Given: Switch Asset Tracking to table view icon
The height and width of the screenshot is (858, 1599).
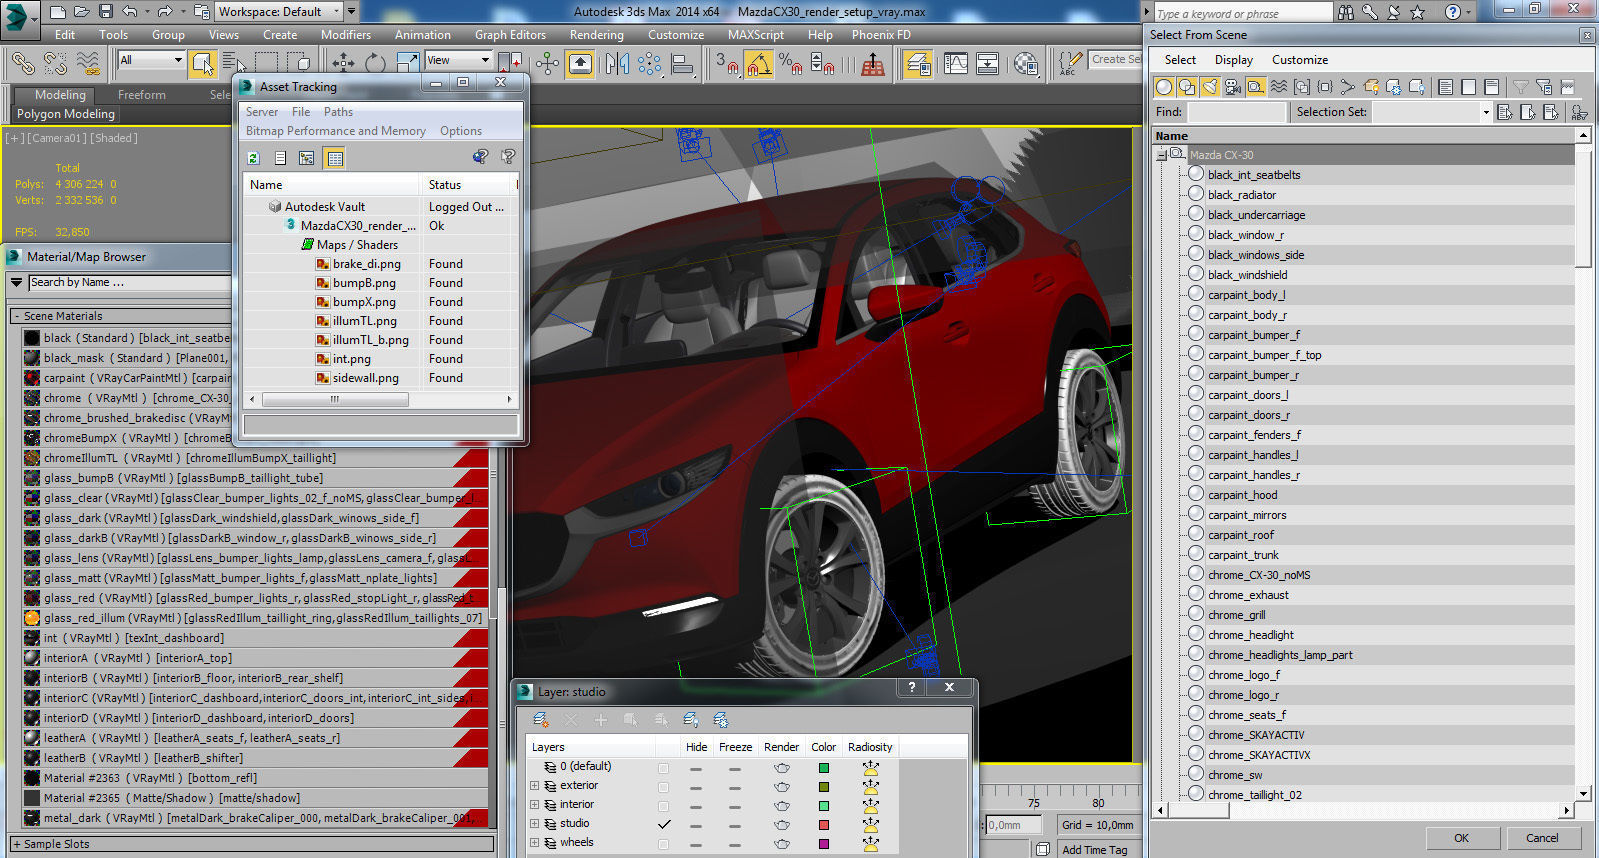Looking at the screenshot, I should tap(335, 157).
